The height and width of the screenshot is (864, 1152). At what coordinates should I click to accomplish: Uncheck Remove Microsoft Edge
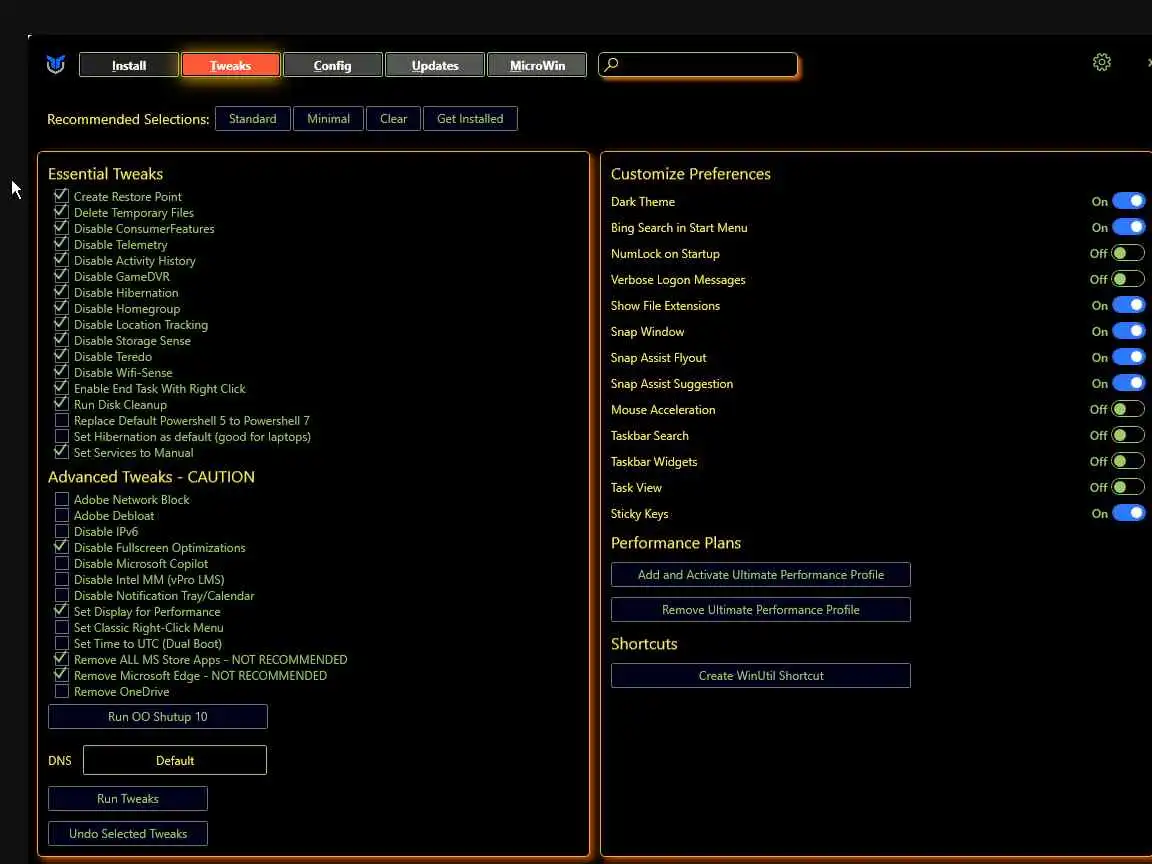pos(62,676)
